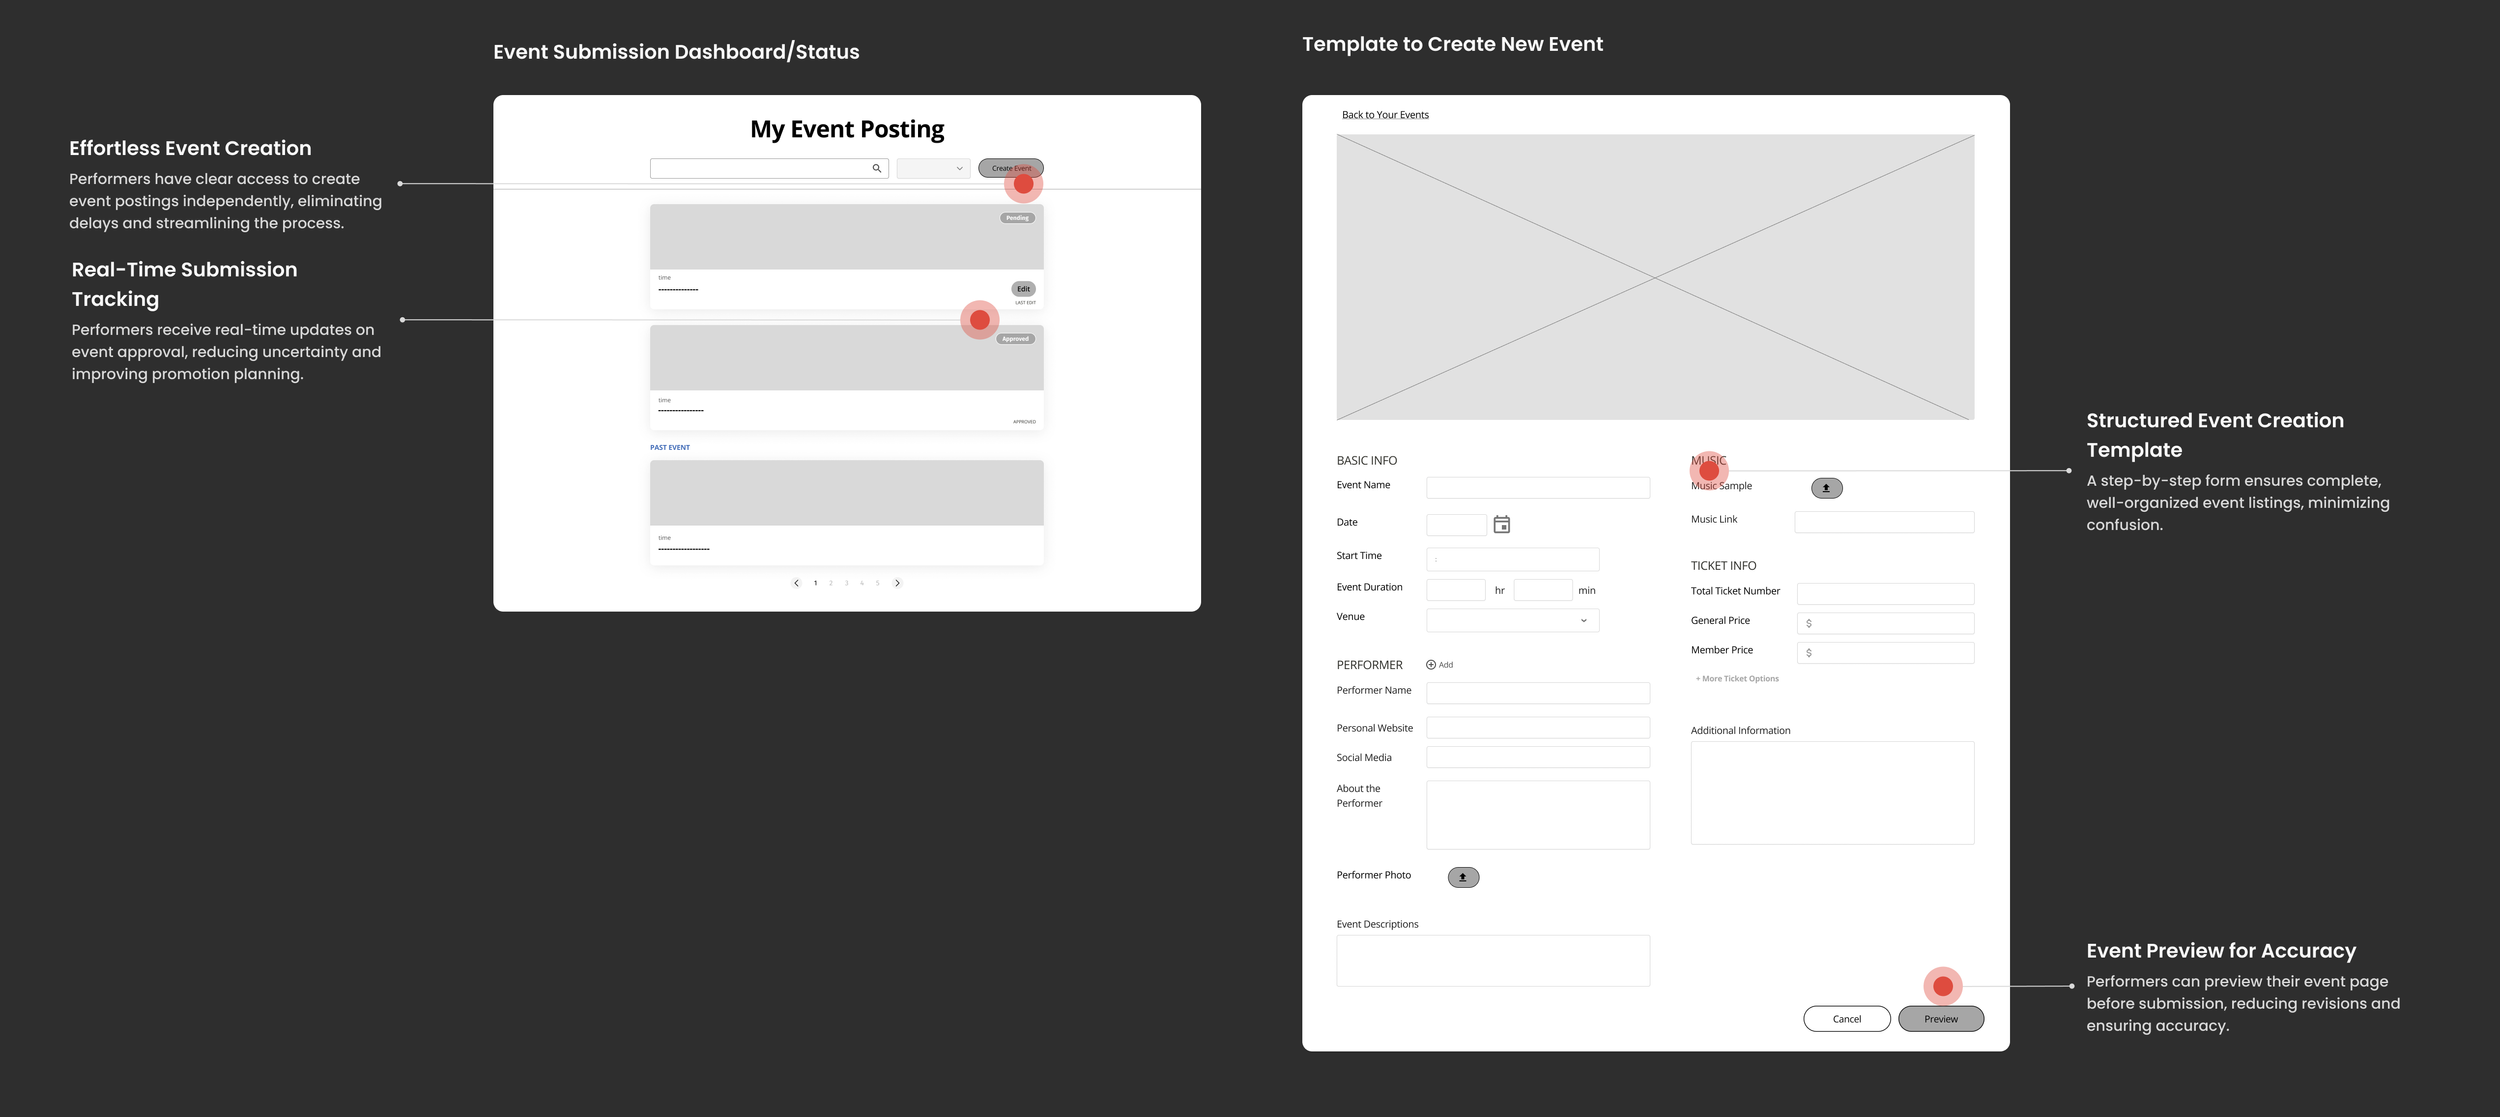Click the Add performer plus icon
This screenshot has height=1117, width=2500.
[x=1431, y=665]
